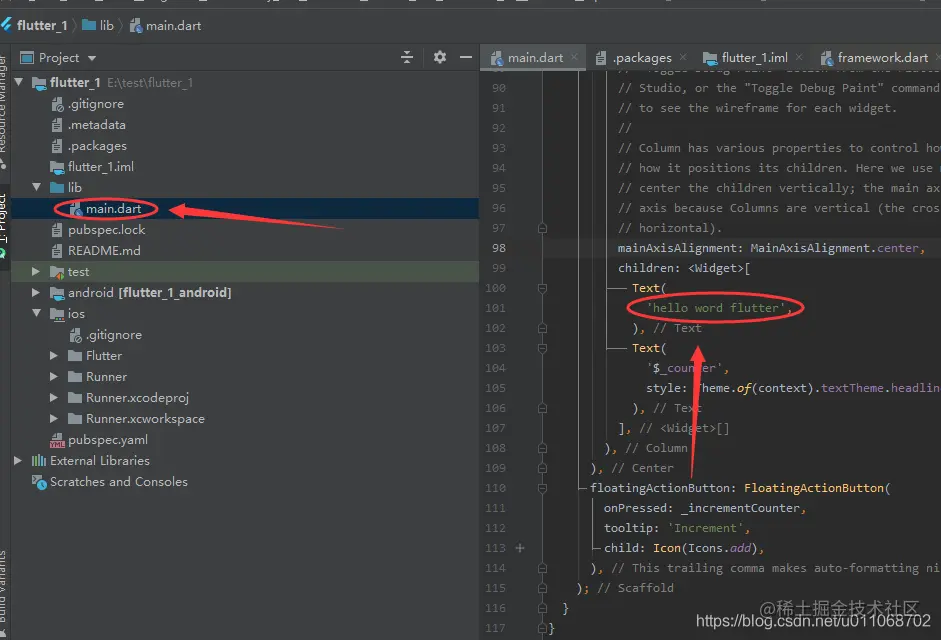Collapse the ios folder
This screenshot has height=640, width=941.
[x=37, y=313]
